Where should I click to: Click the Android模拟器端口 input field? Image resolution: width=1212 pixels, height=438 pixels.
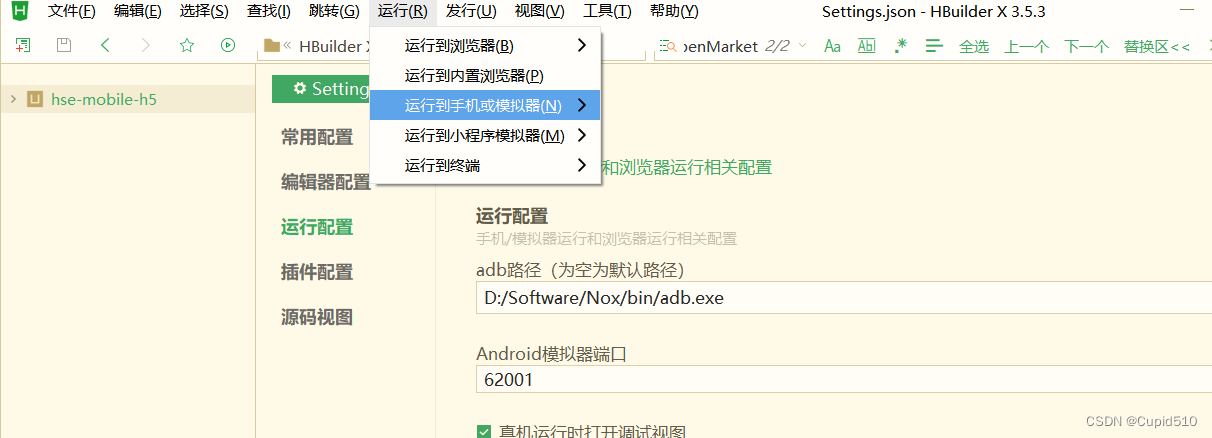[x=843, y=380]
